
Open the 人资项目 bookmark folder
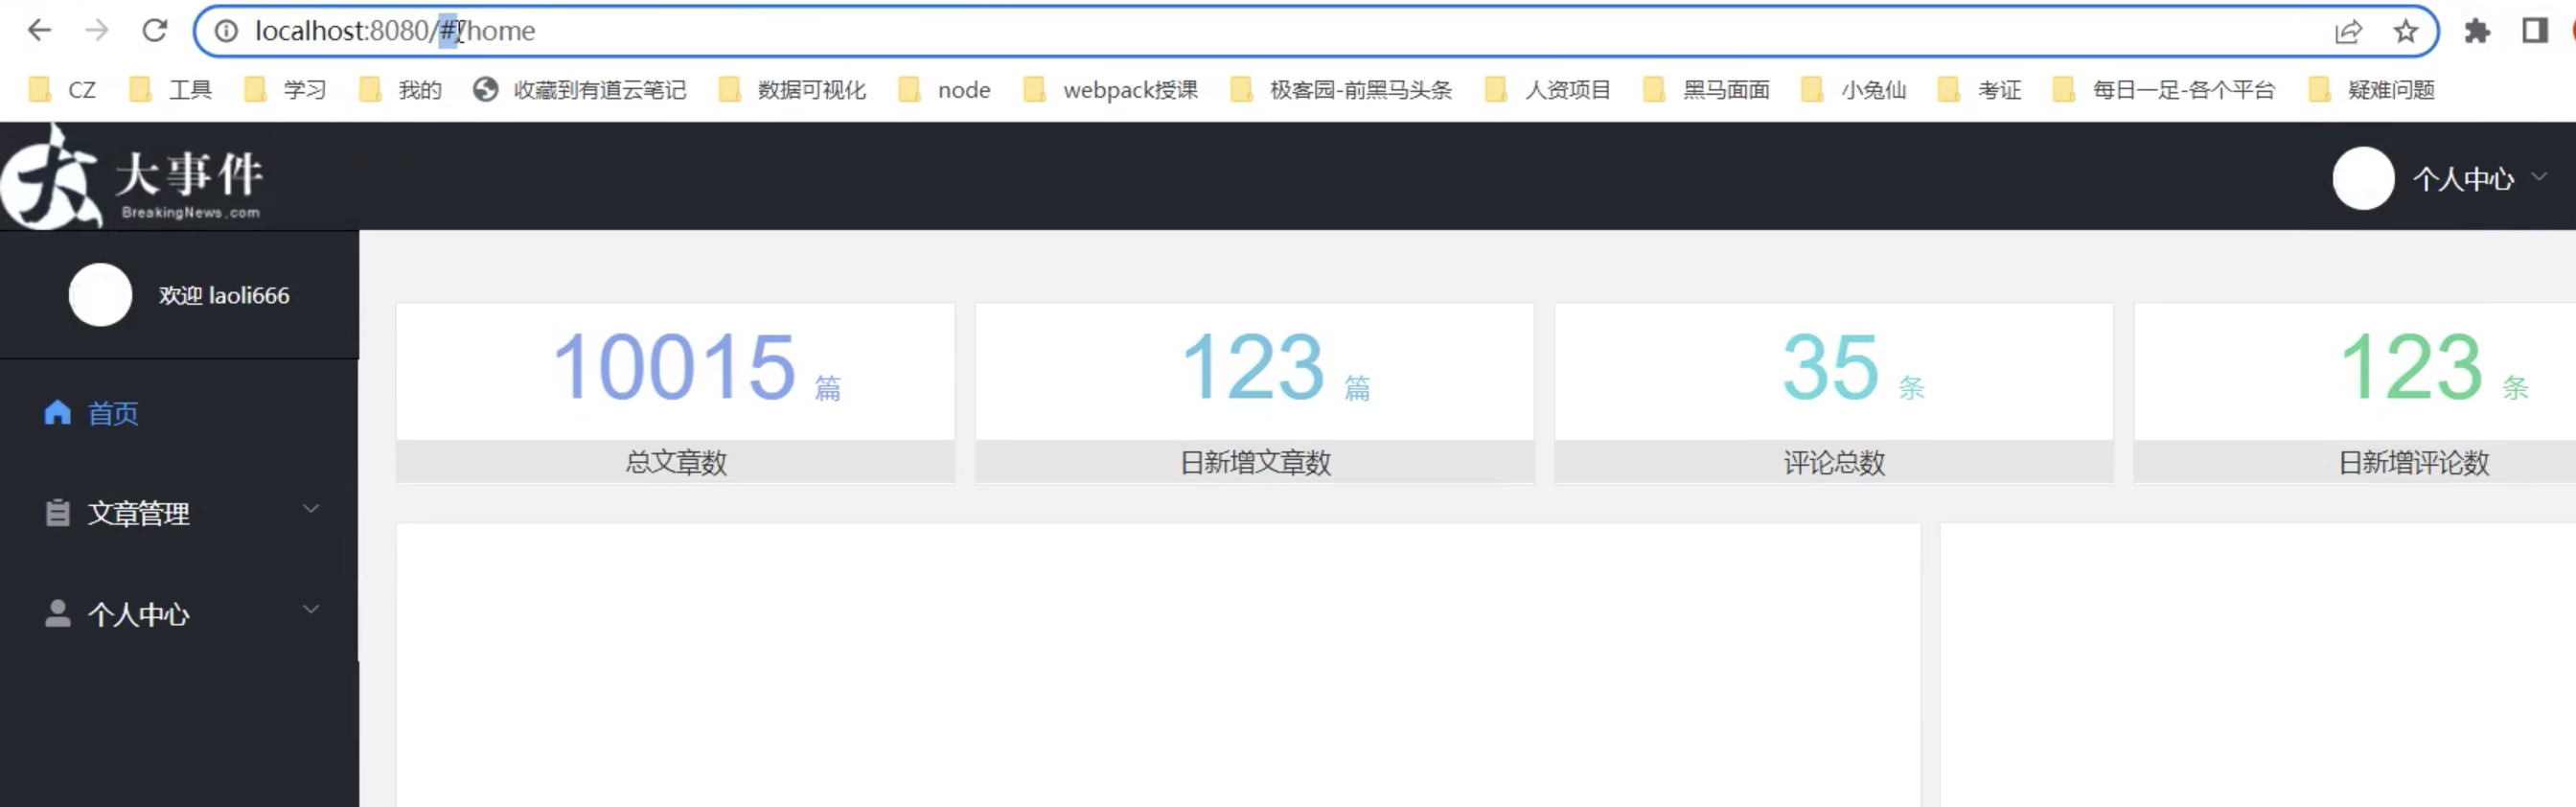coord(1548,90)
